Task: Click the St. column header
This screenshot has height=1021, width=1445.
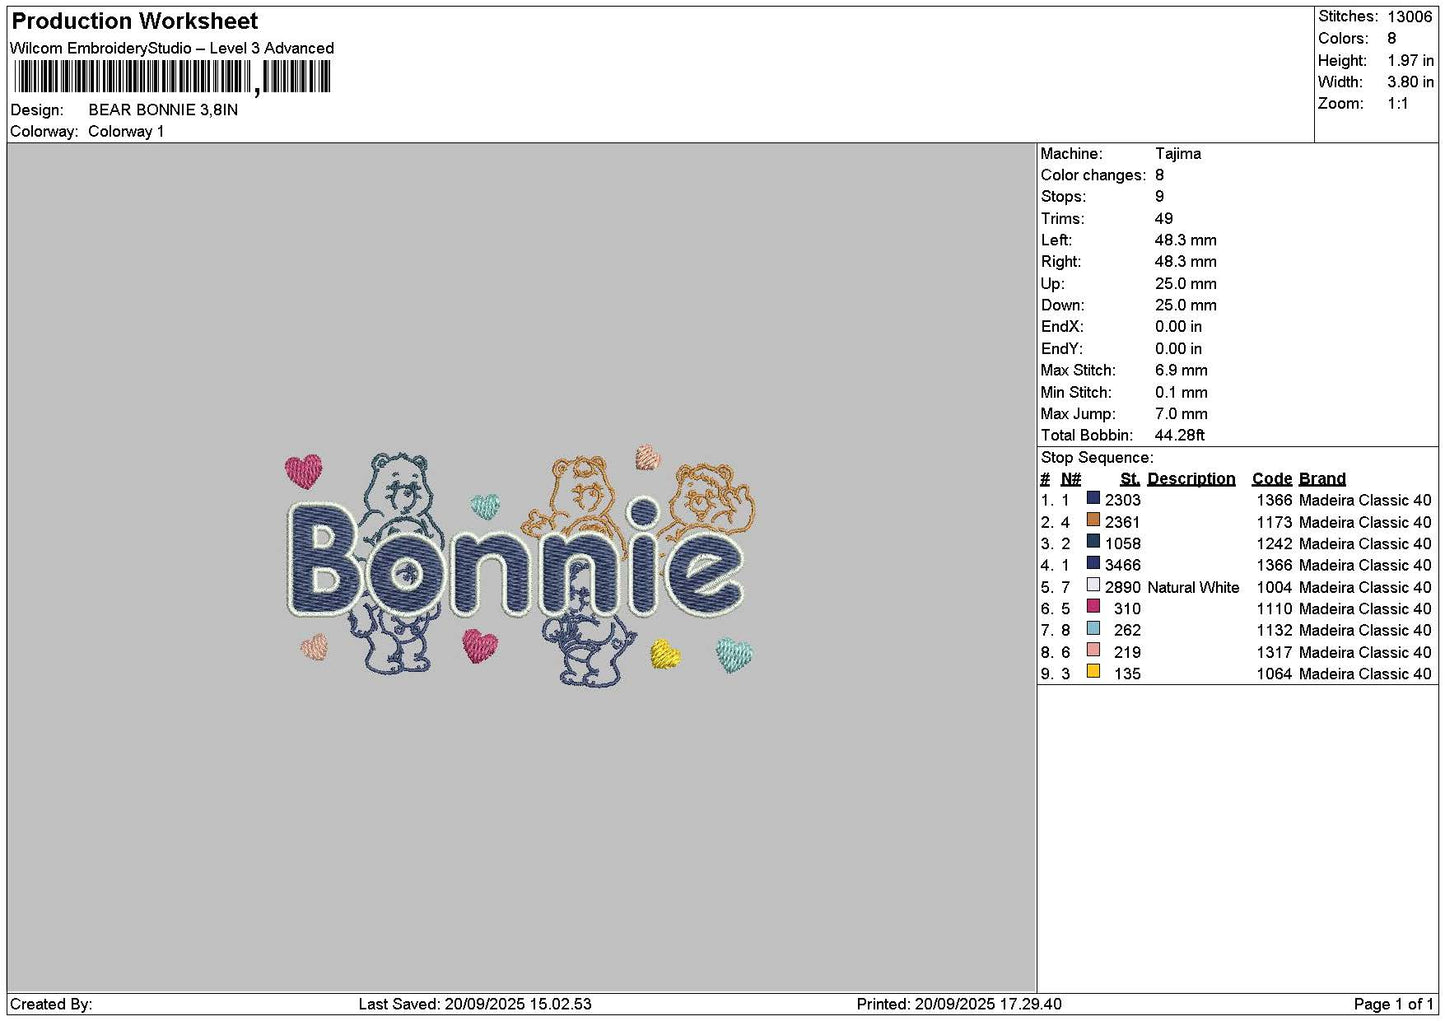Action: pos(1130,479)
